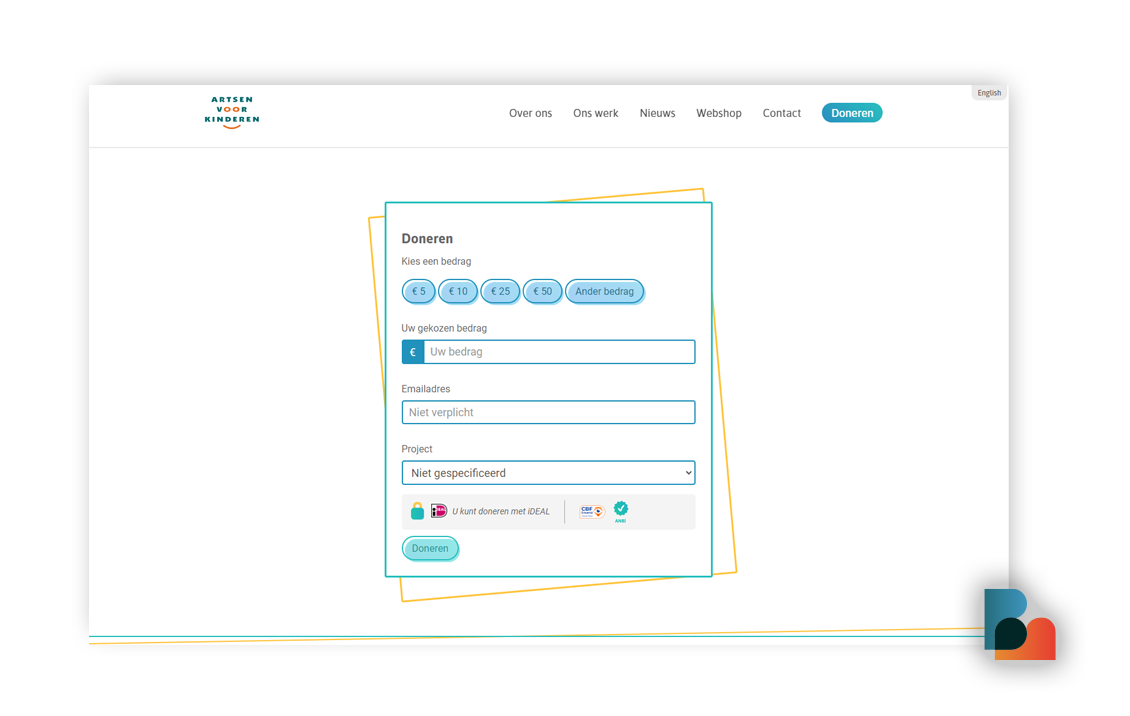Click the Uw gekozen bedrag label
The image size is (1130, 716).
click(444, 328)
